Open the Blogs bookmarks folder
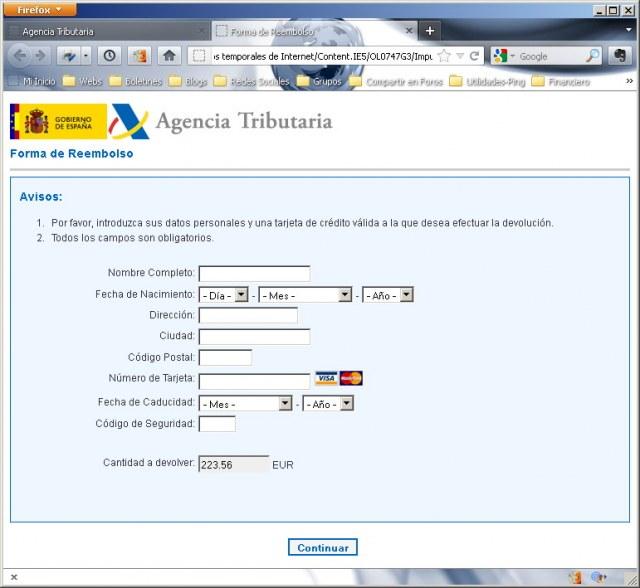The image size is (640, 588). 189,82
